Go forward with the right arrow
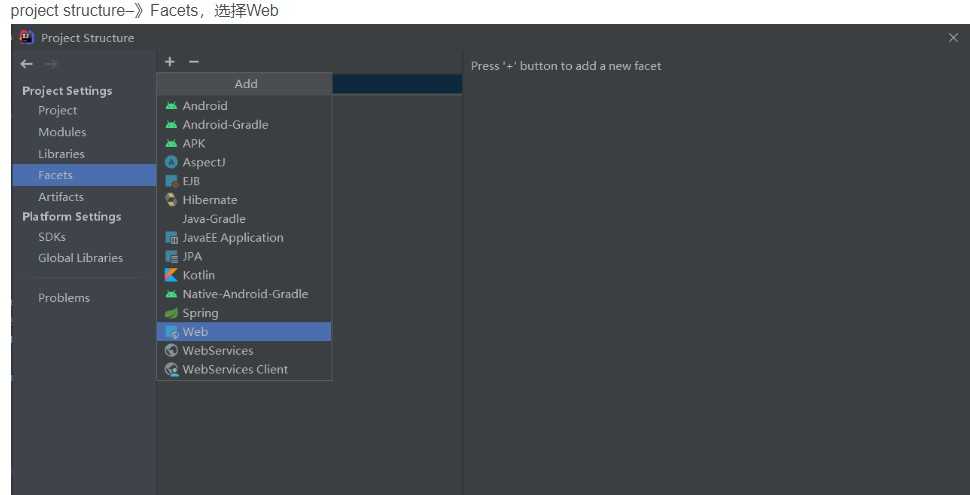Image resolution: width=970 pixels, height=495 pixels. click(x=51, y=64)
